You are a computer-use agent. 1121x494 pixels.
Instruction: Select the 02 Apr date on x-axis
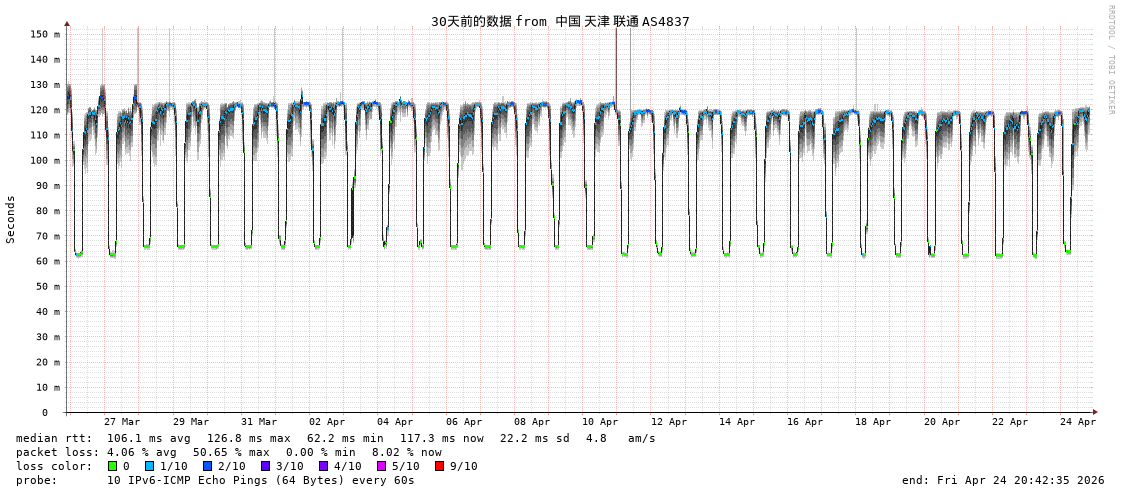(327, 422)
